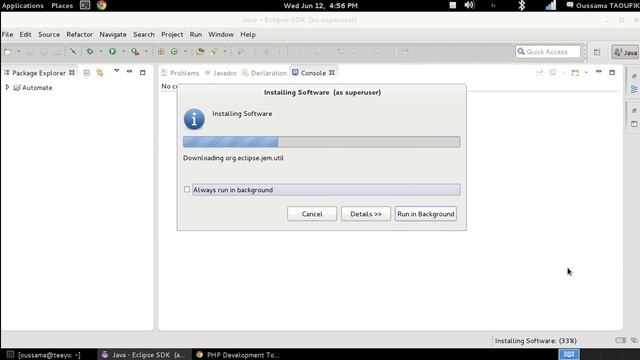Image resolution: width=640 pixels, height=360 pixels.
Task: Cancel the software installation
Action: (x=312, y=214)
